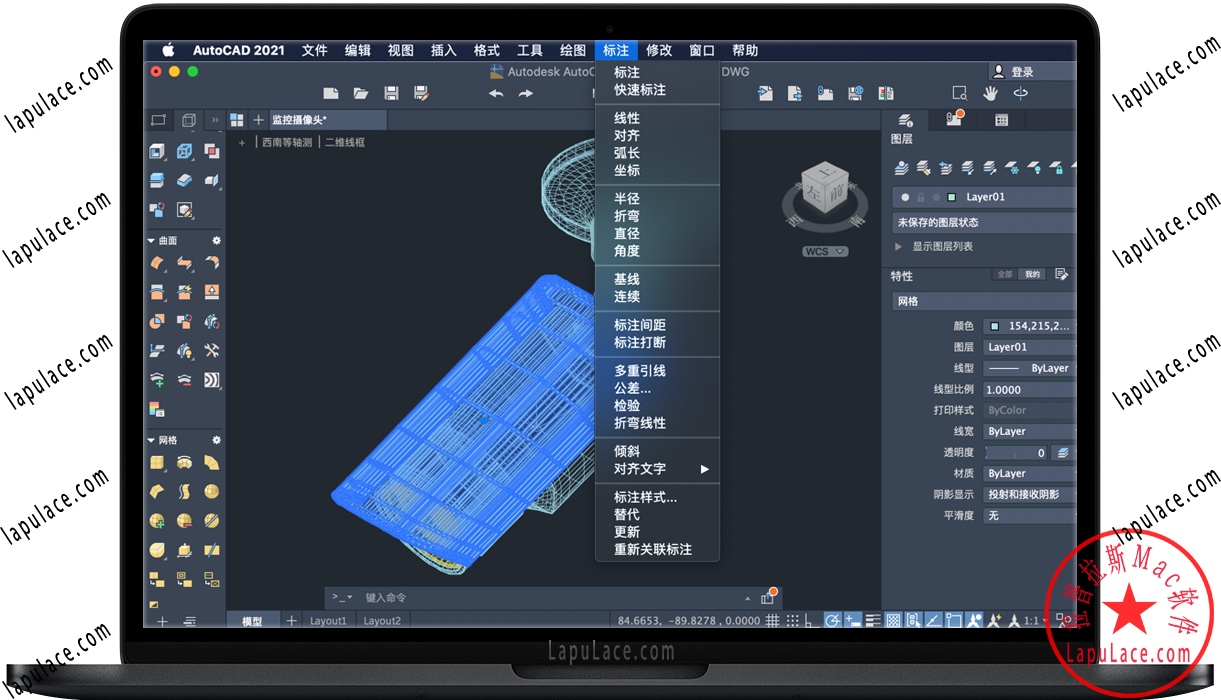Click the Redo arrow in the toolbar
Image resolution: width=1221 pixels, height=700 pixels.
pyautogui.click(x=526, y=93)
